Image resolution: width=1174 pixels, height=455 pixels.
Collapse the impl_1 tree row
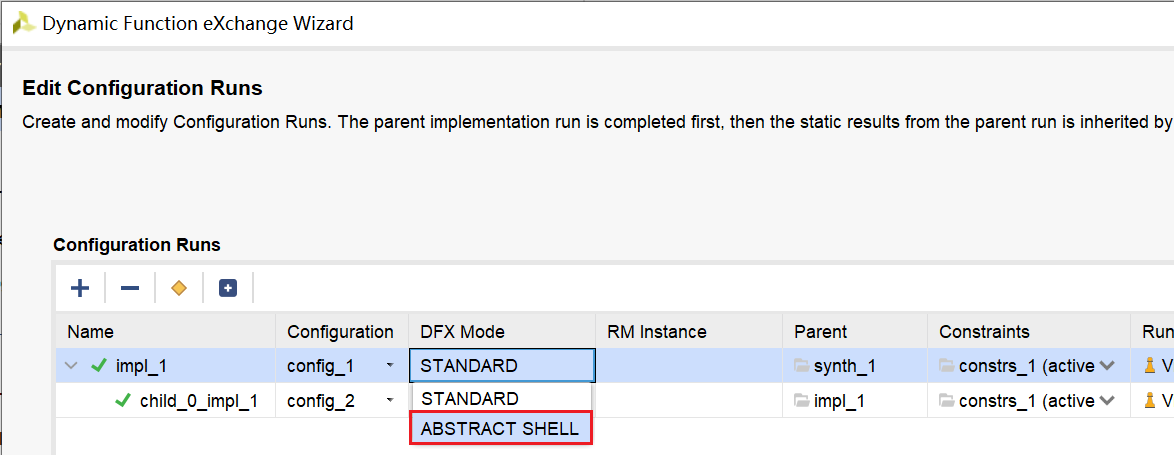click(71, 366)
